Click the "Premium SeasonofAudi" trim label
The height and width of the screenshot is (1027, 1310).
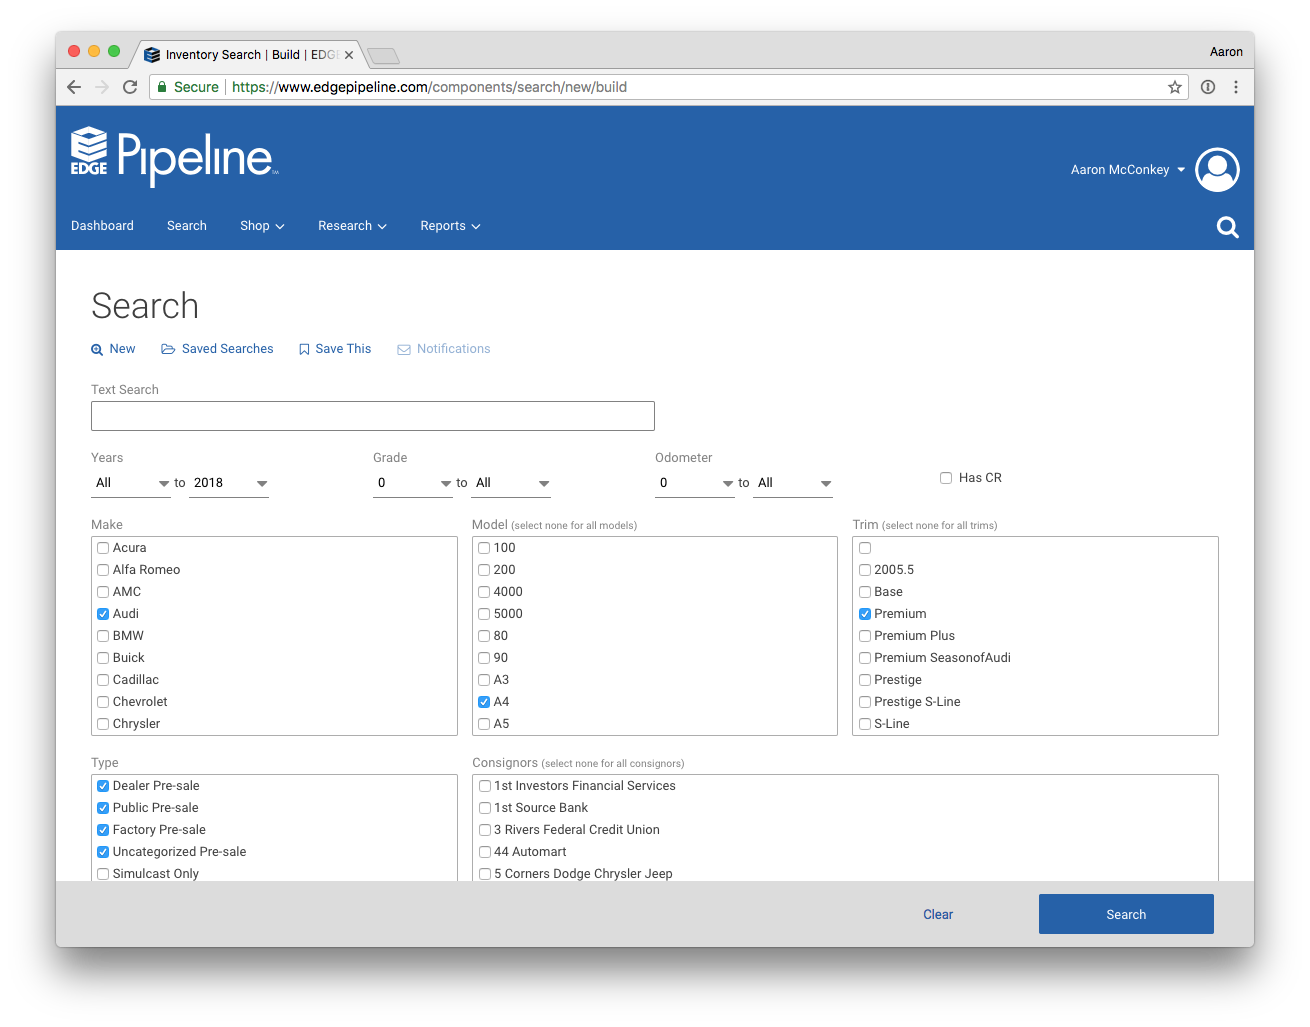tap(942, 658)
